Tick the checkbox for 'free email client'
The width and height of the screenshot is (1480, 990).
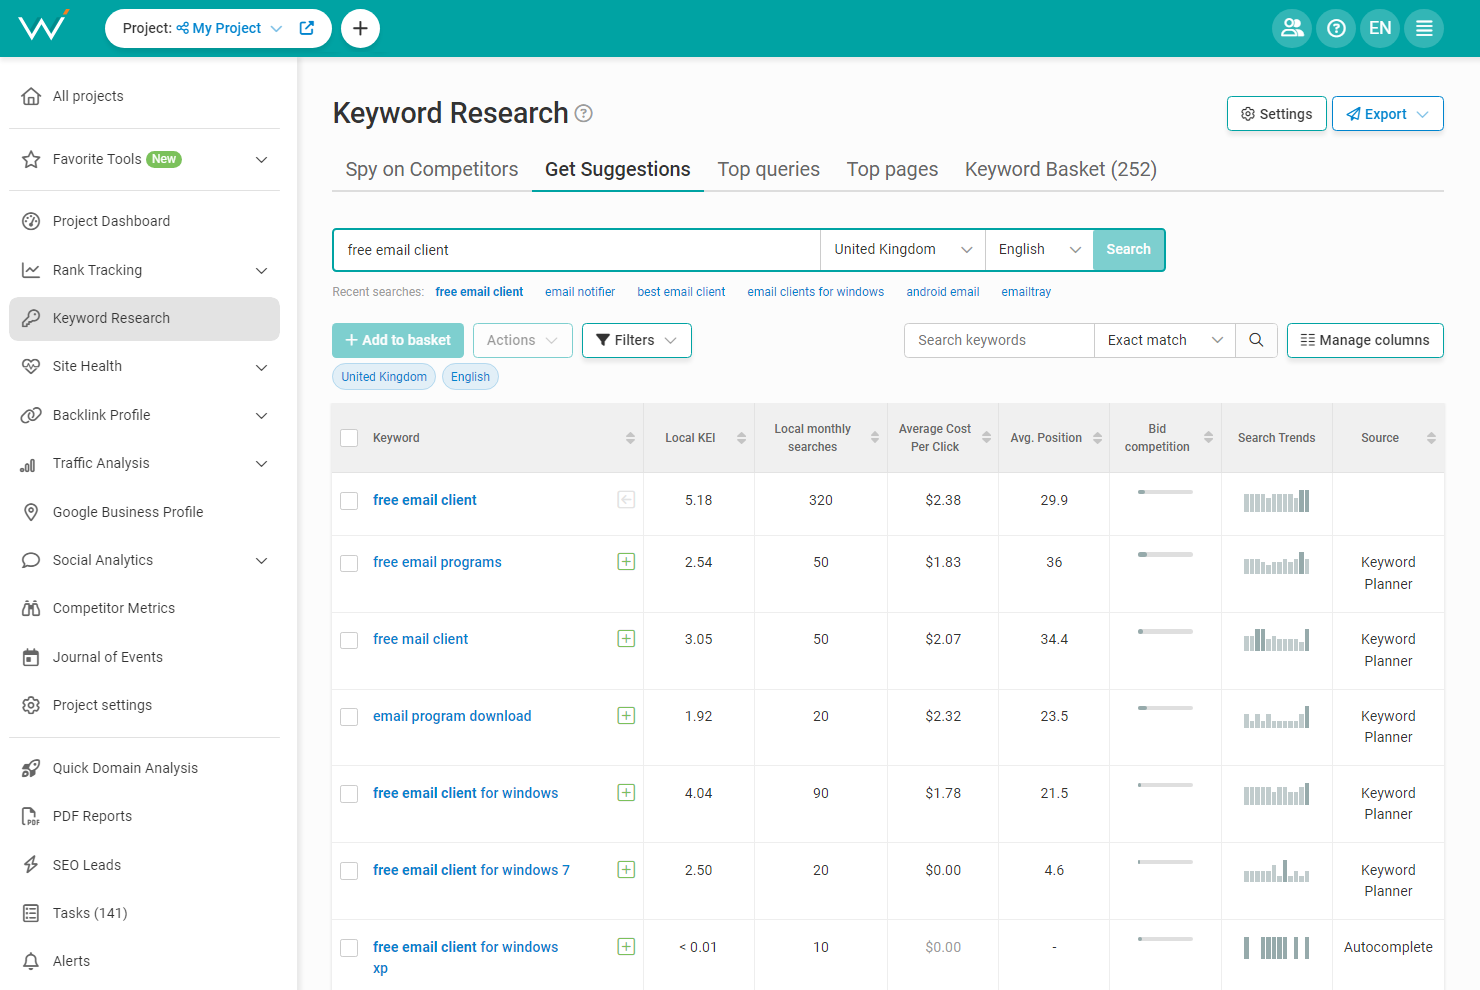point(349,501)
